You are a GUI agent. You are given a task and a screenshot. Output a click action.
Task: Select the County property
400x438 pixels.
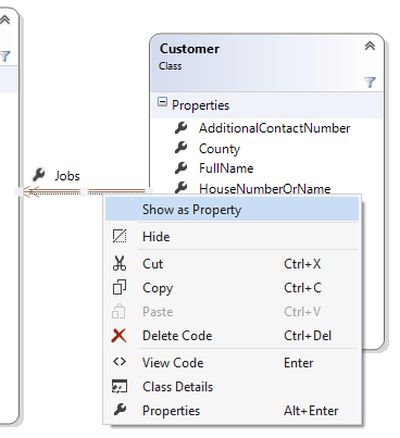[219, 149]
